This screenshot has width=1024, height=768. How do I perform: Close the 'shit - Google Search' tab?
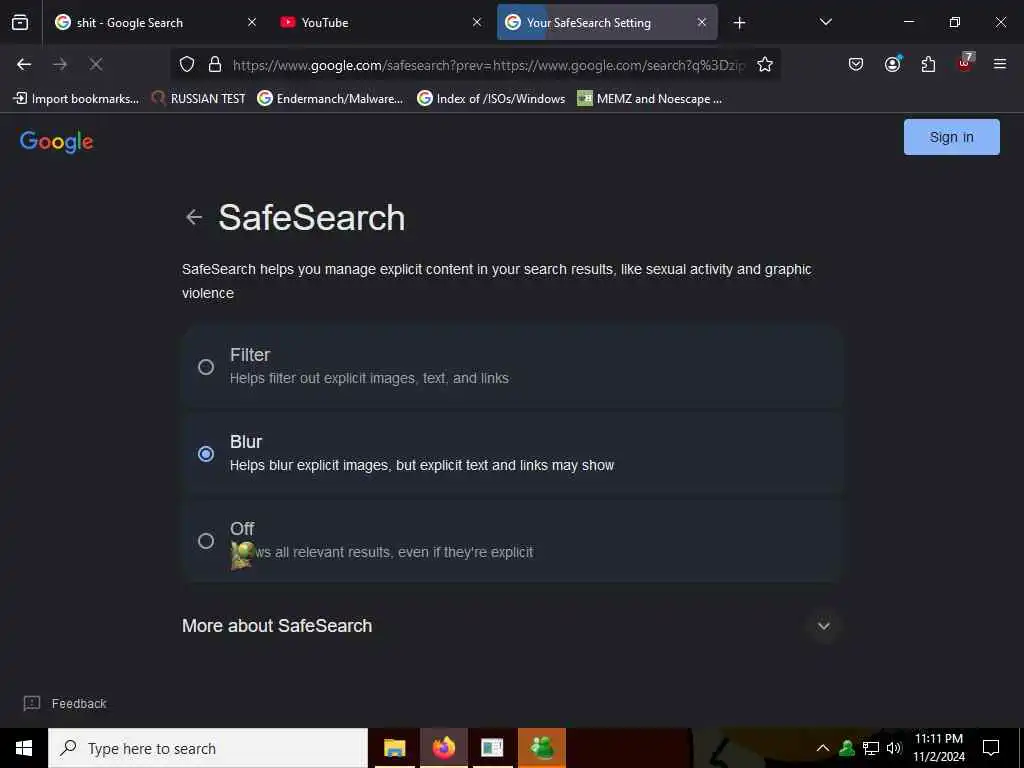pos(251,22)
